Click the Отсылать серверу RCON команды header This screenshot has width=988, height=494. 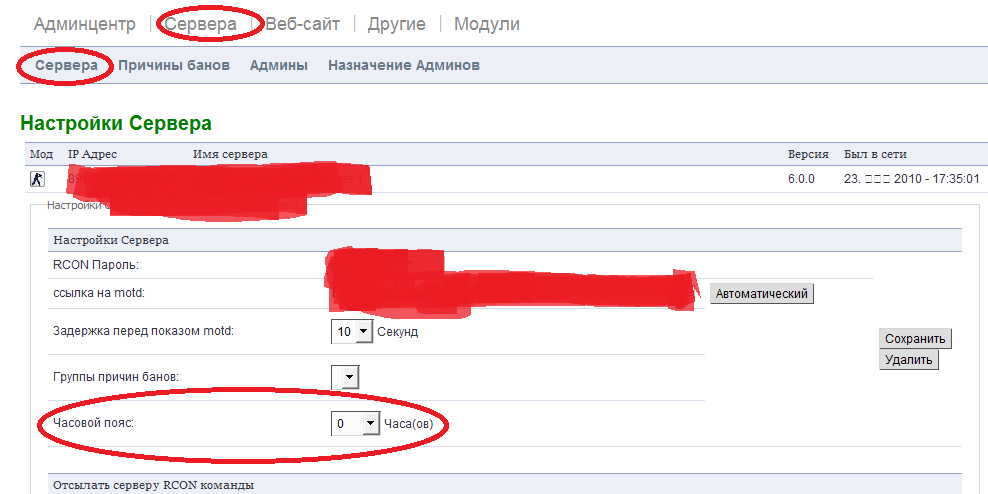(x=154, y=485)
